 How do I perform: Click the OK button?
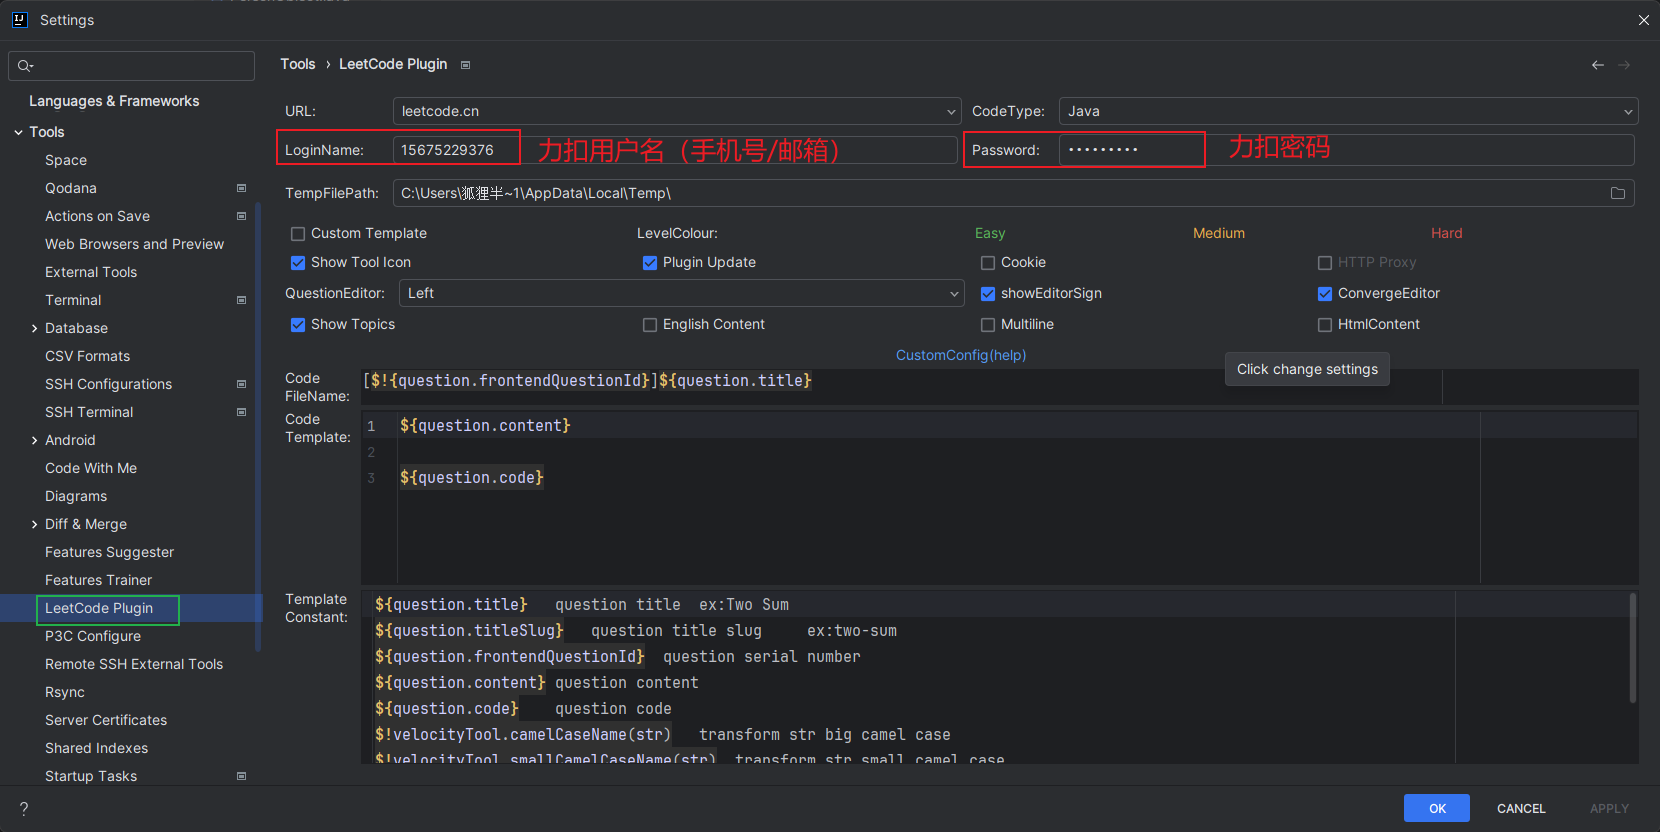tap(1437, 808)
